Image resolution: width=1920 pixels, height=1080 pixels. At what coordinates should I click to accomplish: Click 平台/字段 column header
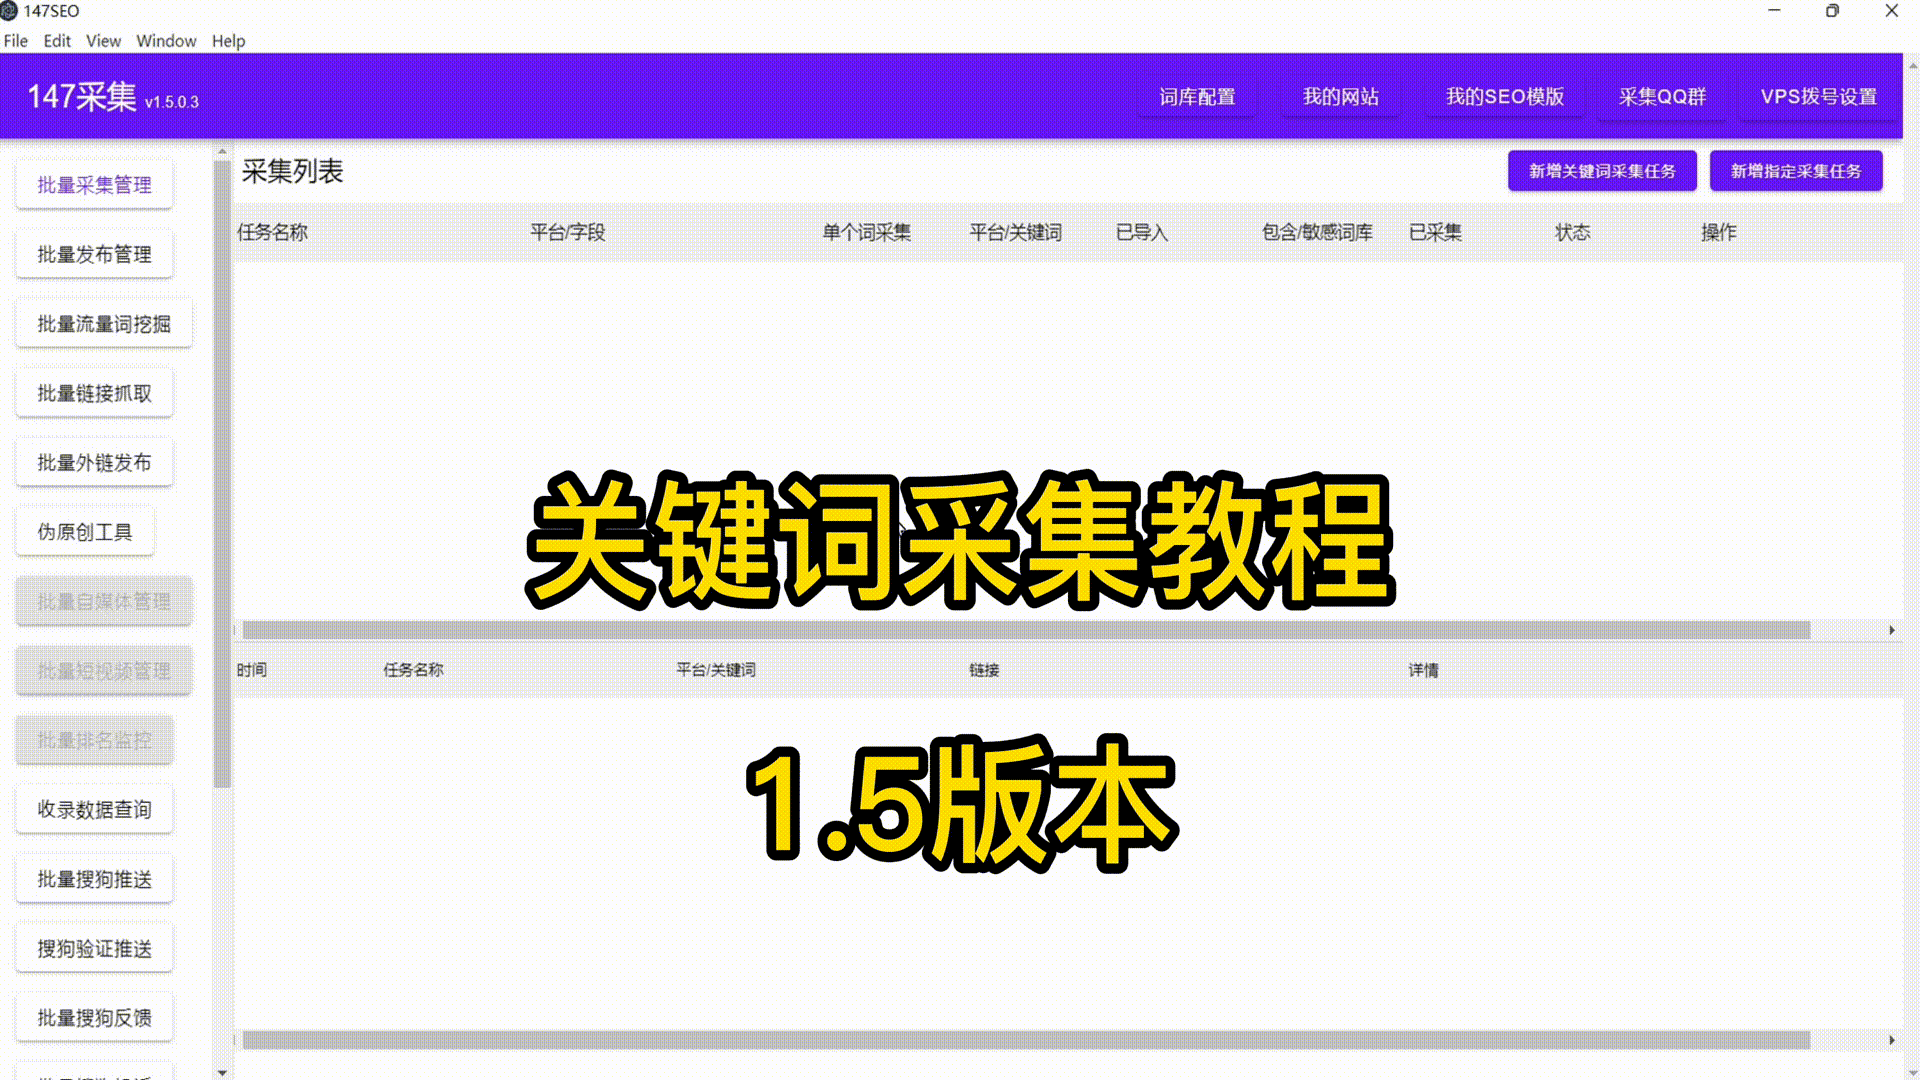pyautogui.click(x=567, y=232)
